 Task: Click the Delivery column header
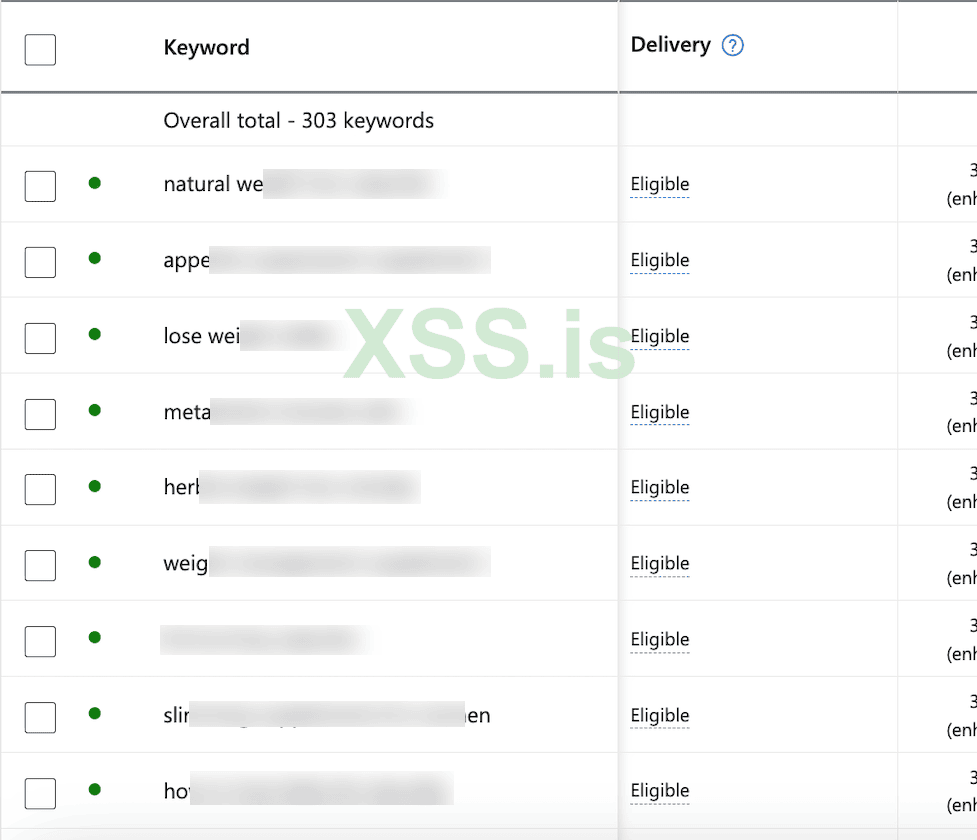point(671,45)
